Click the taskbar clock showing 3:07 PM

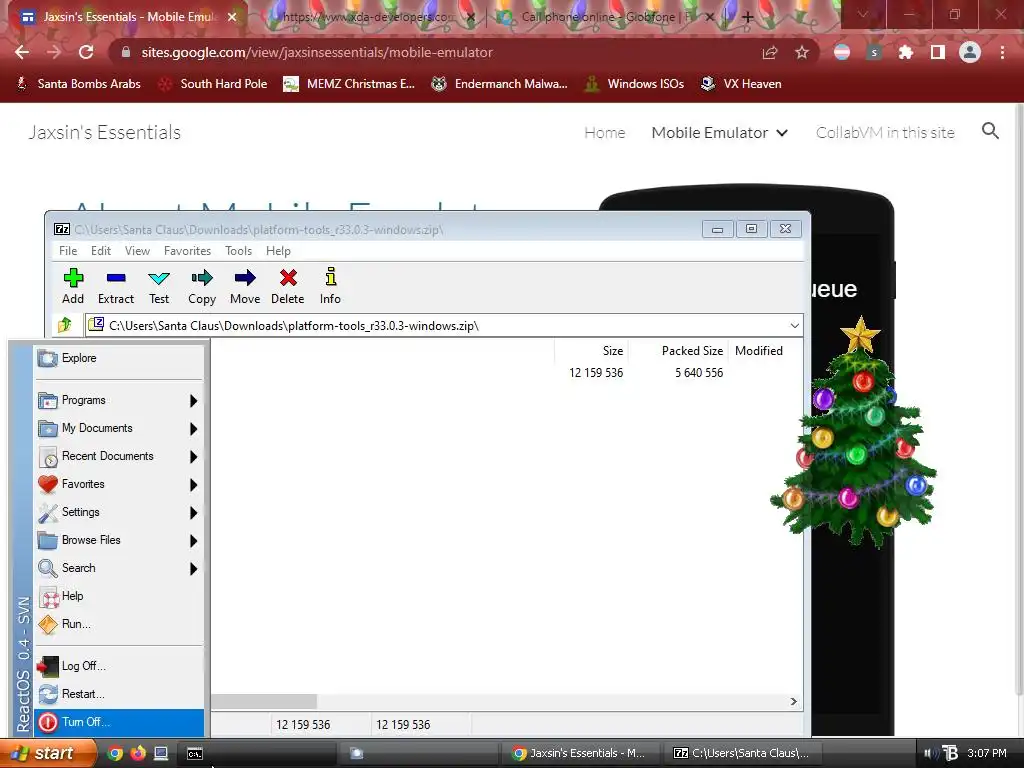pos(987,753)
